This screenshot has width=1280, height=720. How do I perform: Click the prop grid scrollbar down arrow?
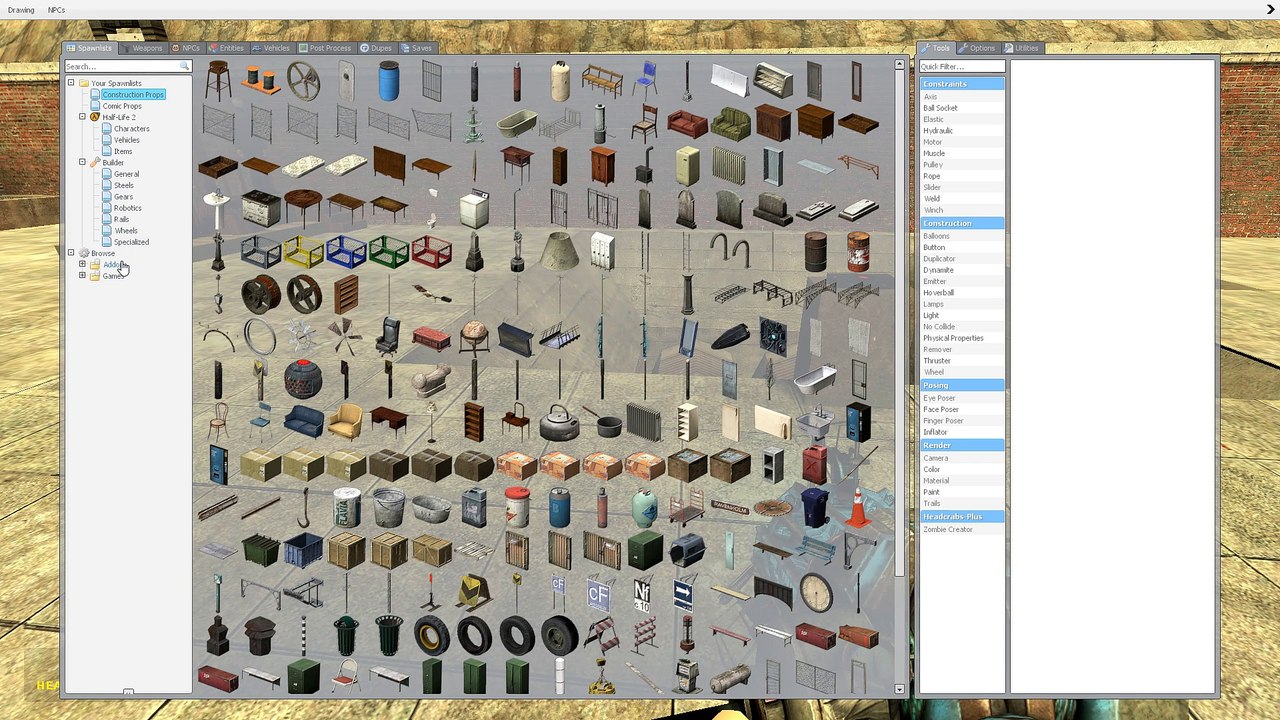tap(899, 689)
